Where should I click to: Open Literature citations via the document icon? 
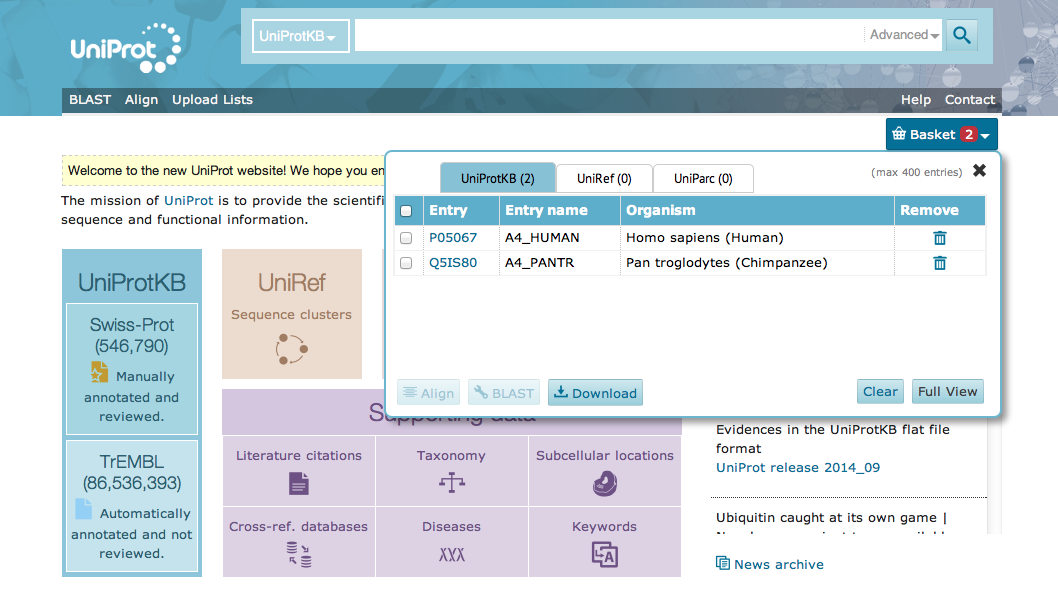(298, 483)
